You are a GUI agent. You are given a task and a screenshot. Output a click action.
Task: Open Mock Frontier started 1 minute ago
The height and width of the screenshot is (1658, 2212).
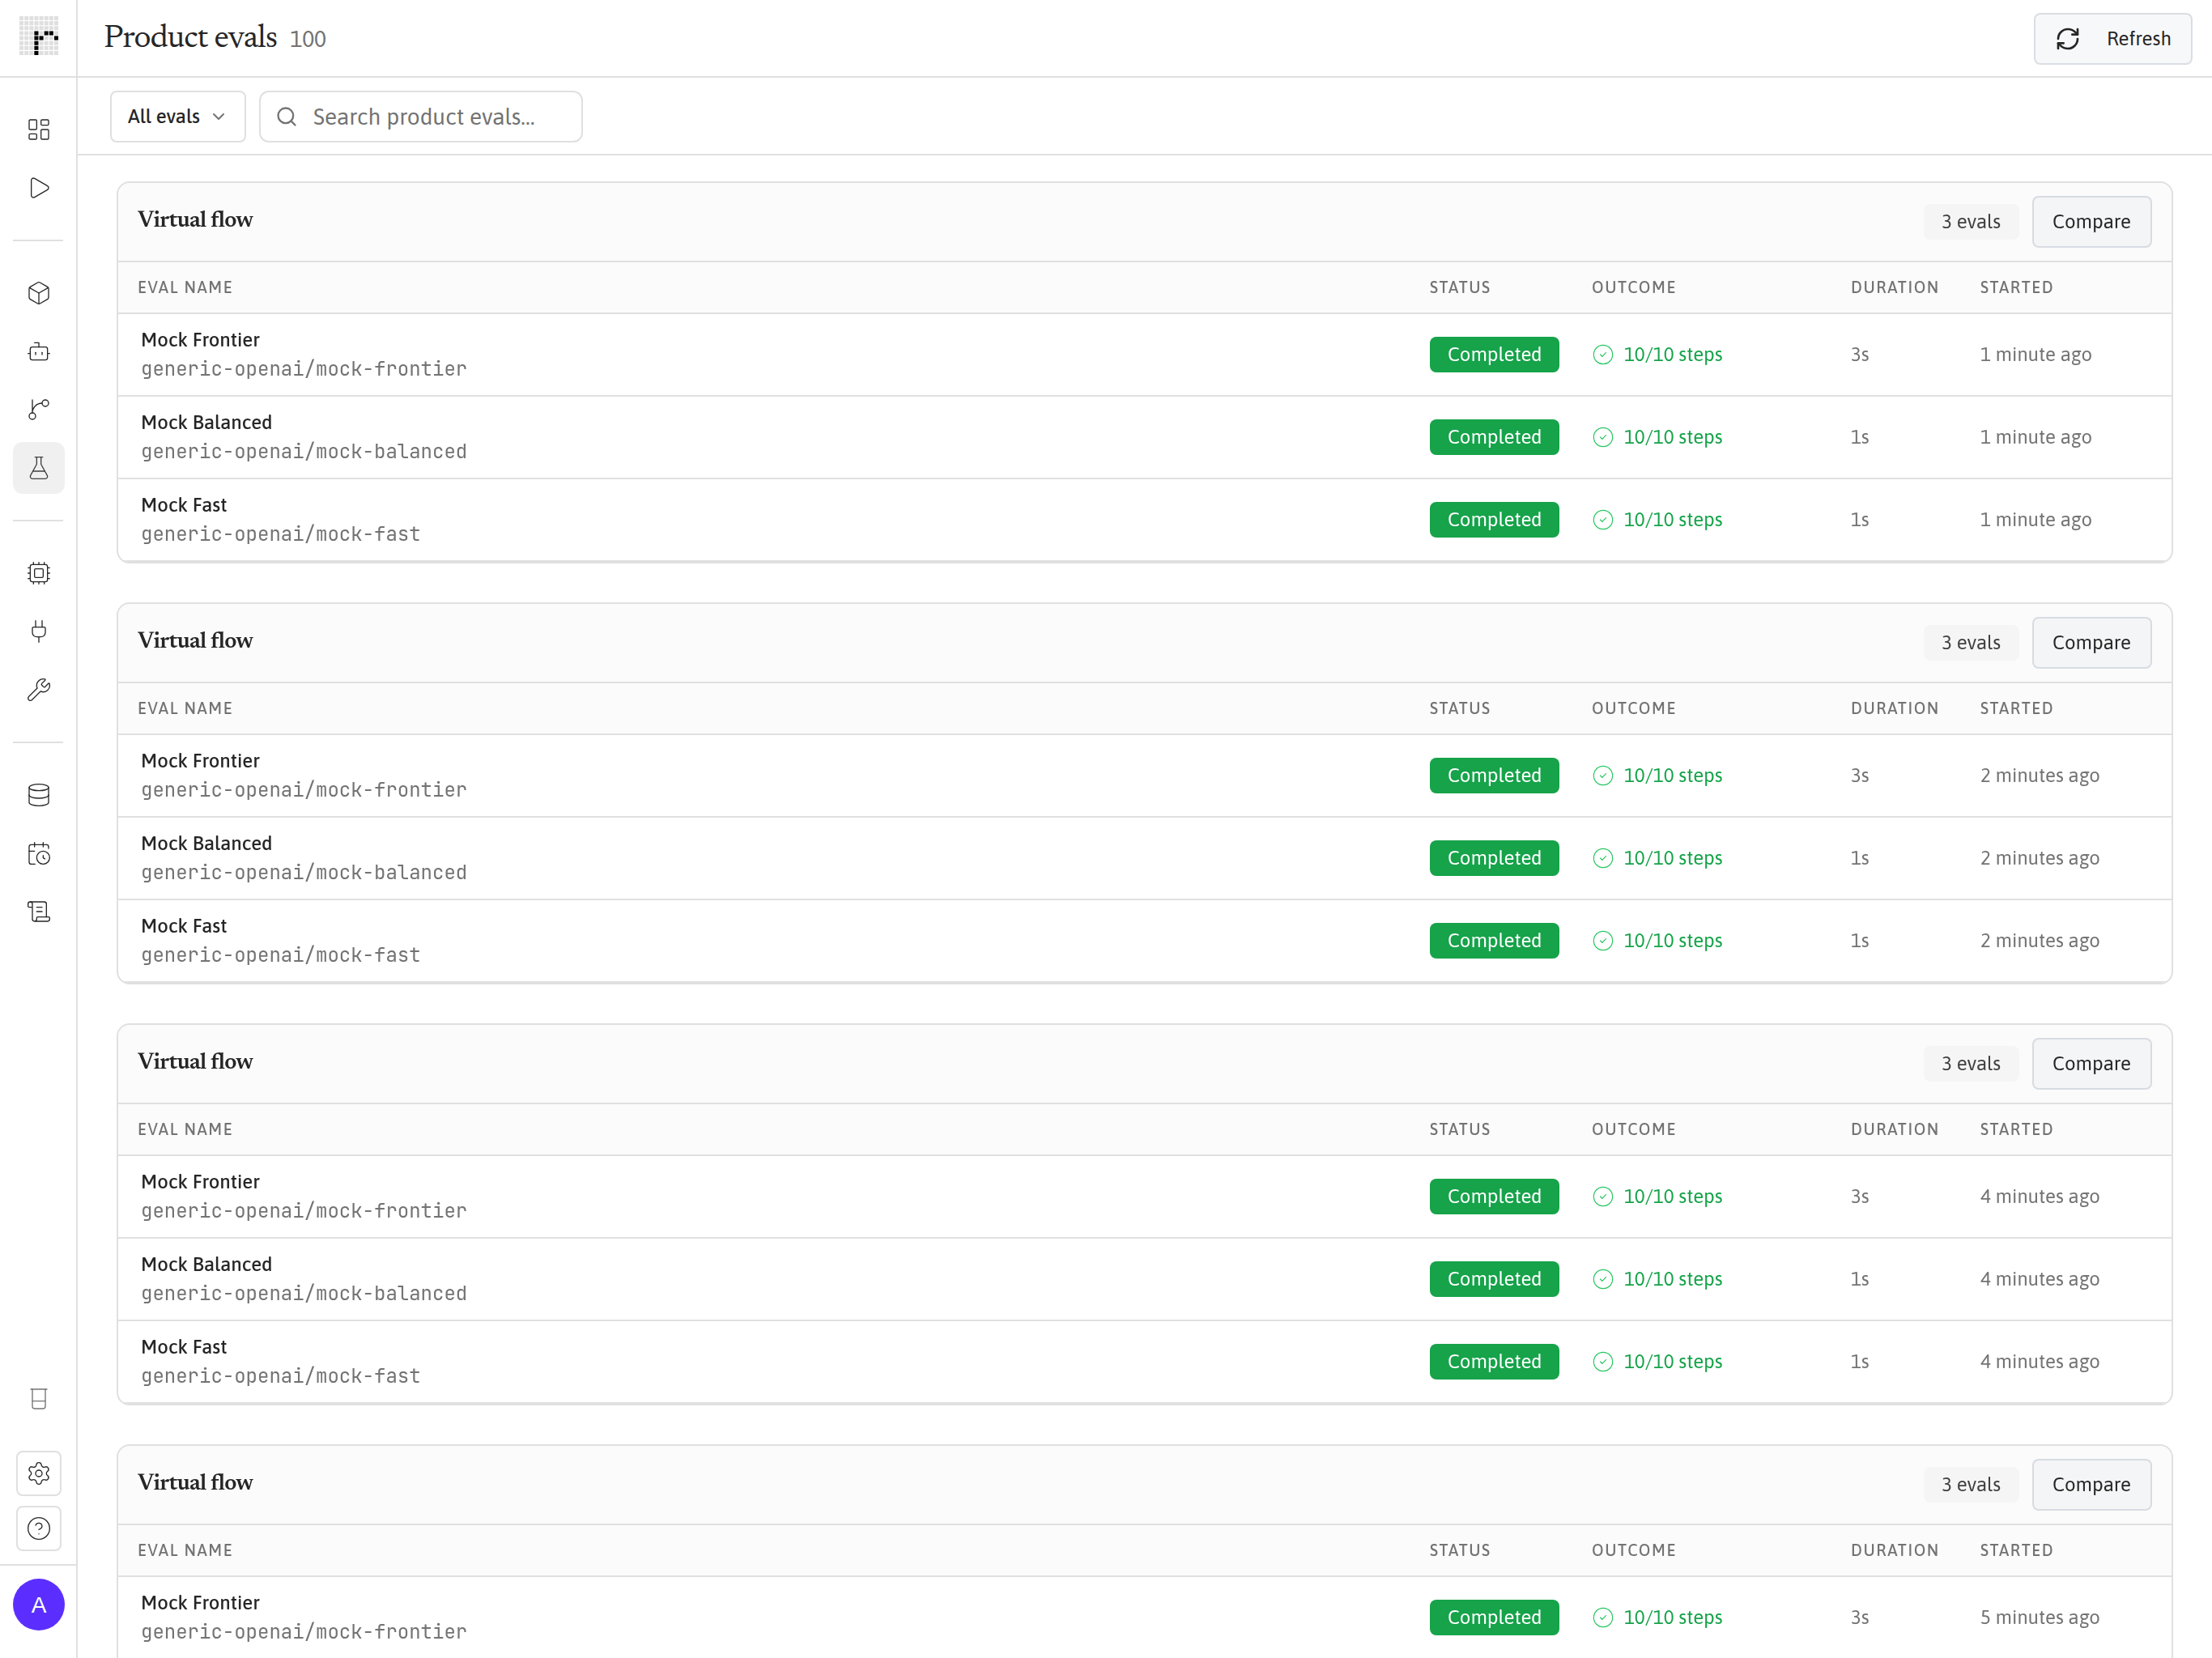(1144, 354)
